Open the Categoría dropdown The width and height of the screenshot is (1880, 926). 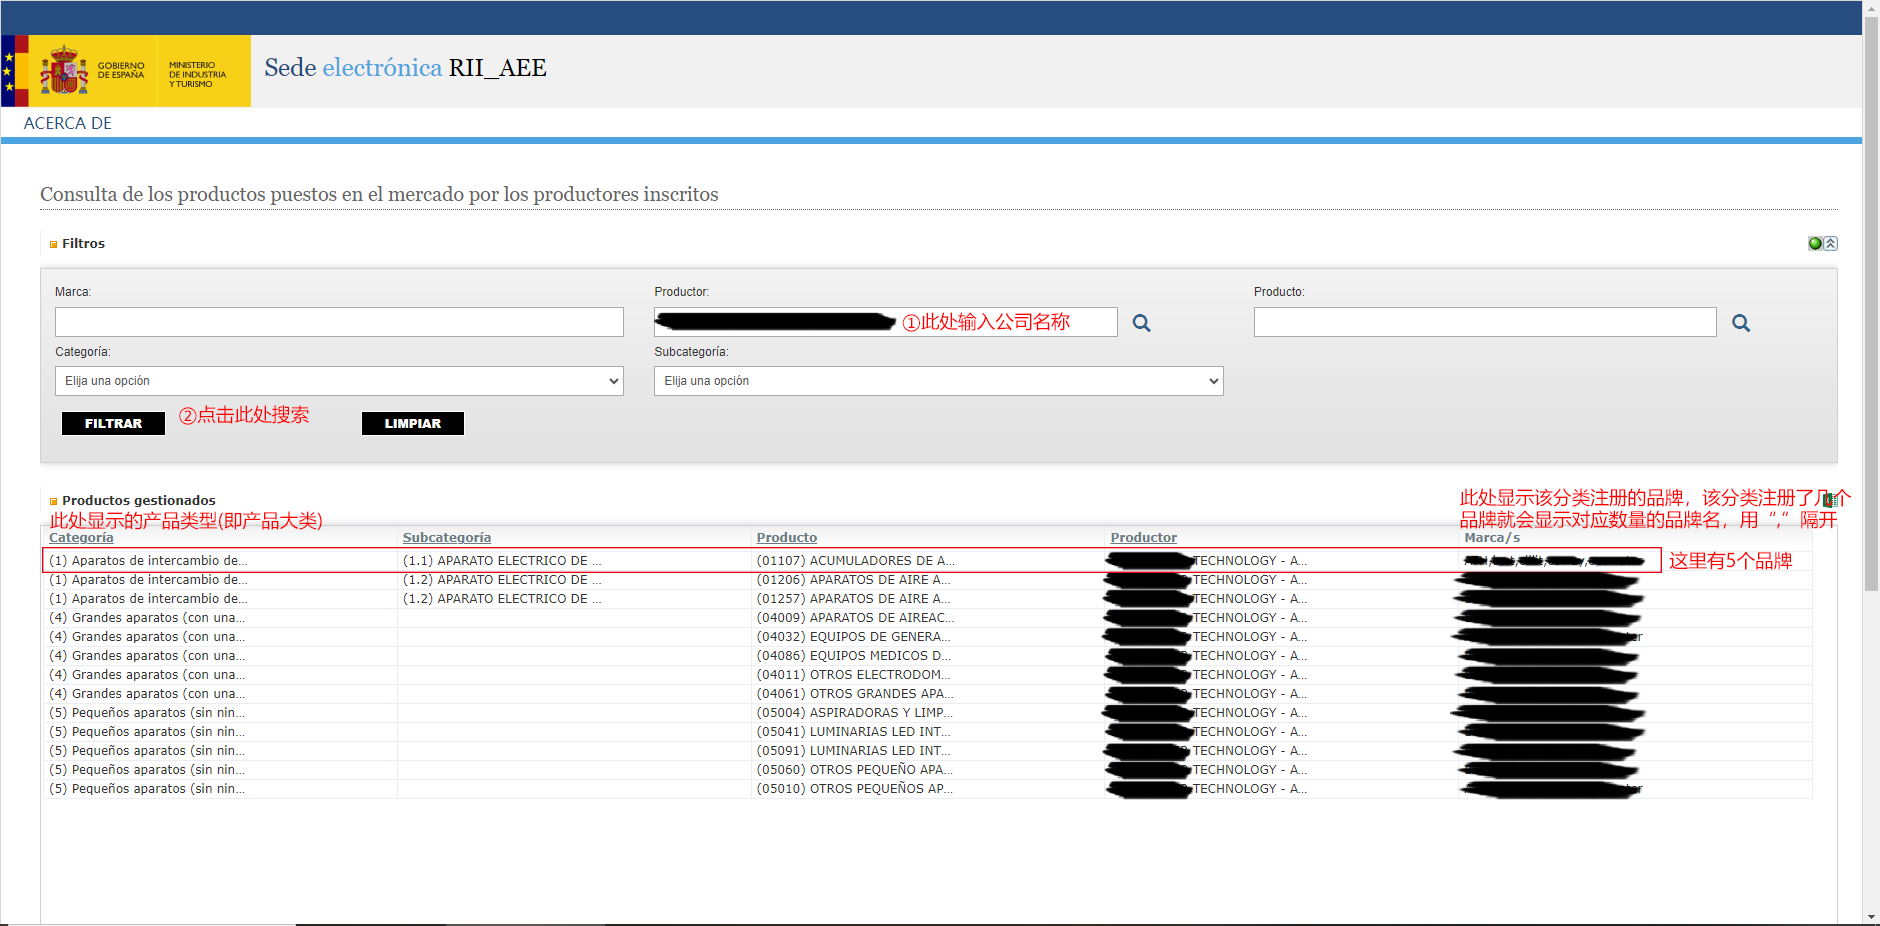click(339, 381)
